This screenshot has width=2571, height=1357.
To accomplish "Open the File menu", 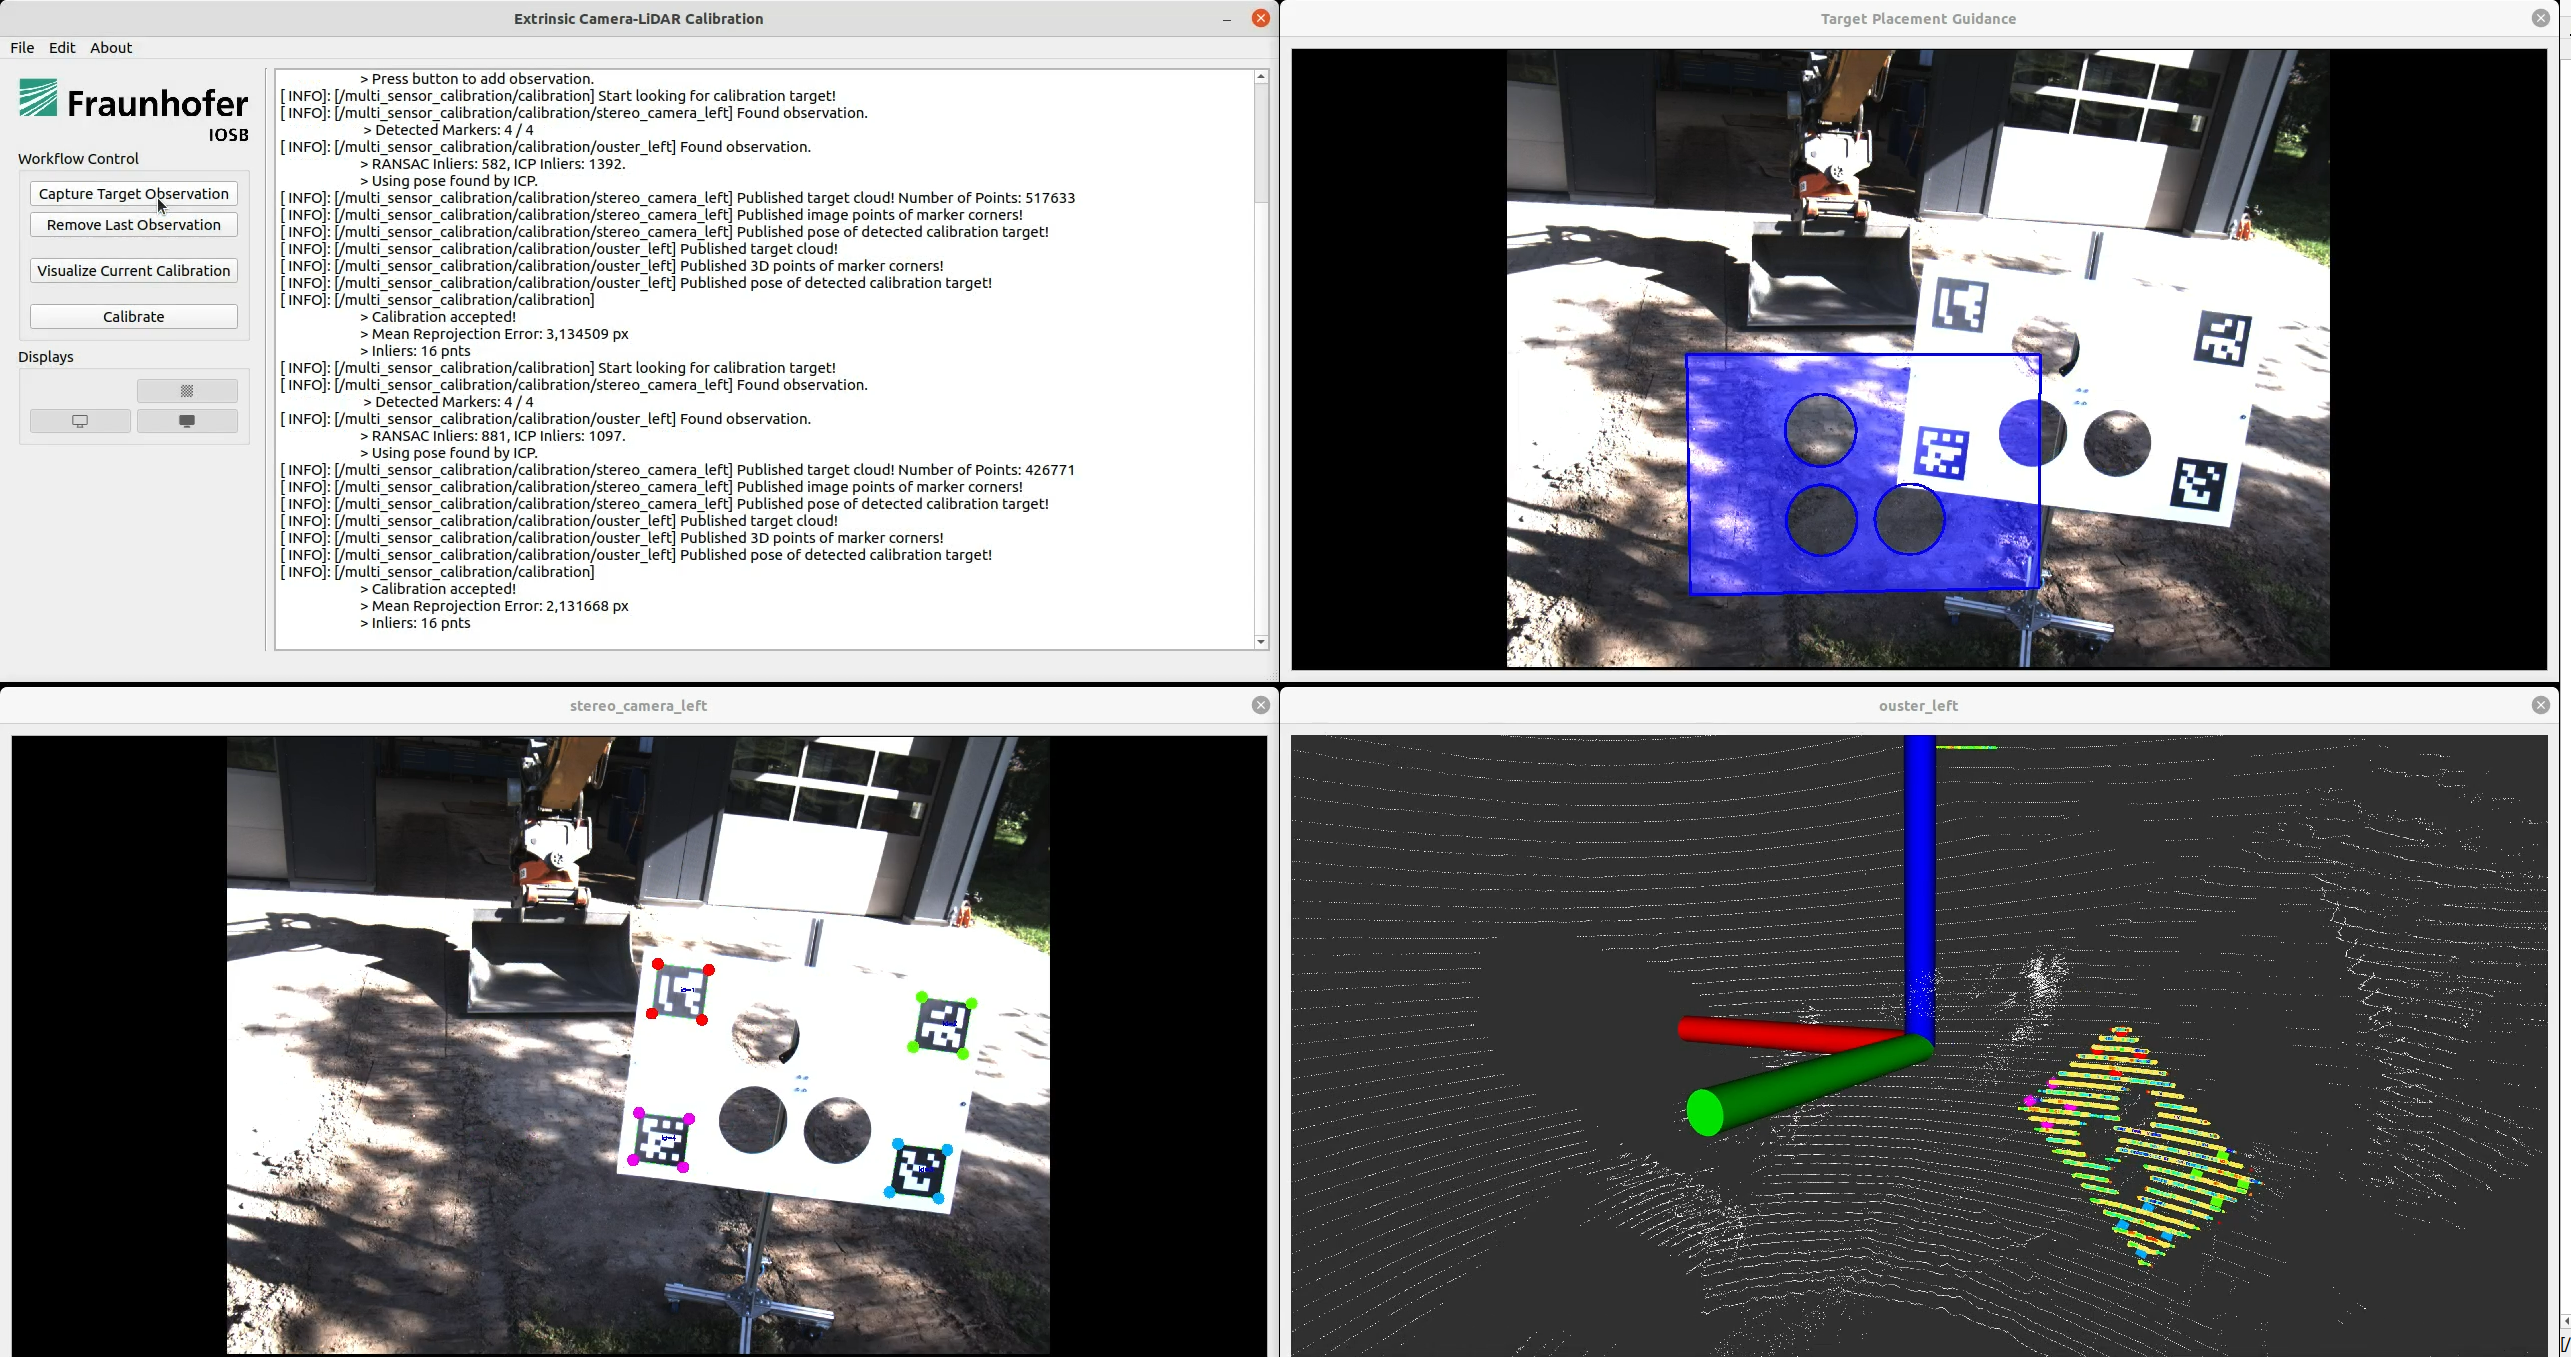I will [x=22, y=48].
